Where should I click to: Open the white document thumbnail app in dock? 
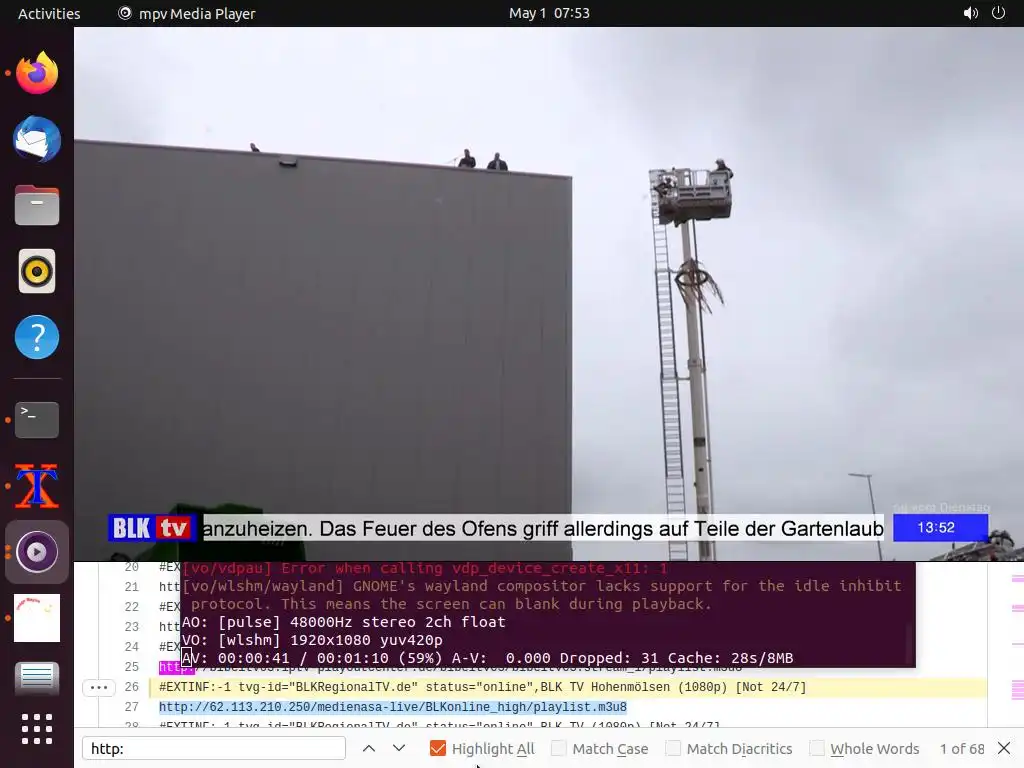pyautogui.click(x=37, y=618)
